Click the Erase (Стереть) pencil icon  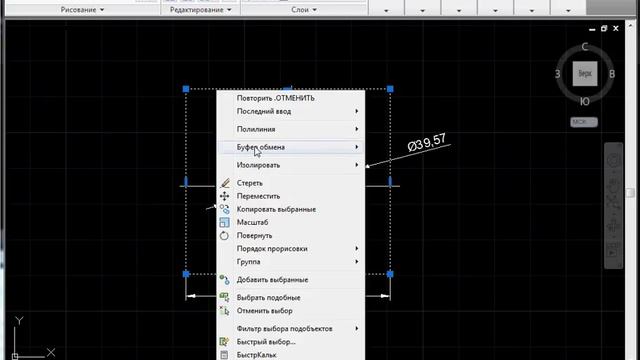point(224,183)
